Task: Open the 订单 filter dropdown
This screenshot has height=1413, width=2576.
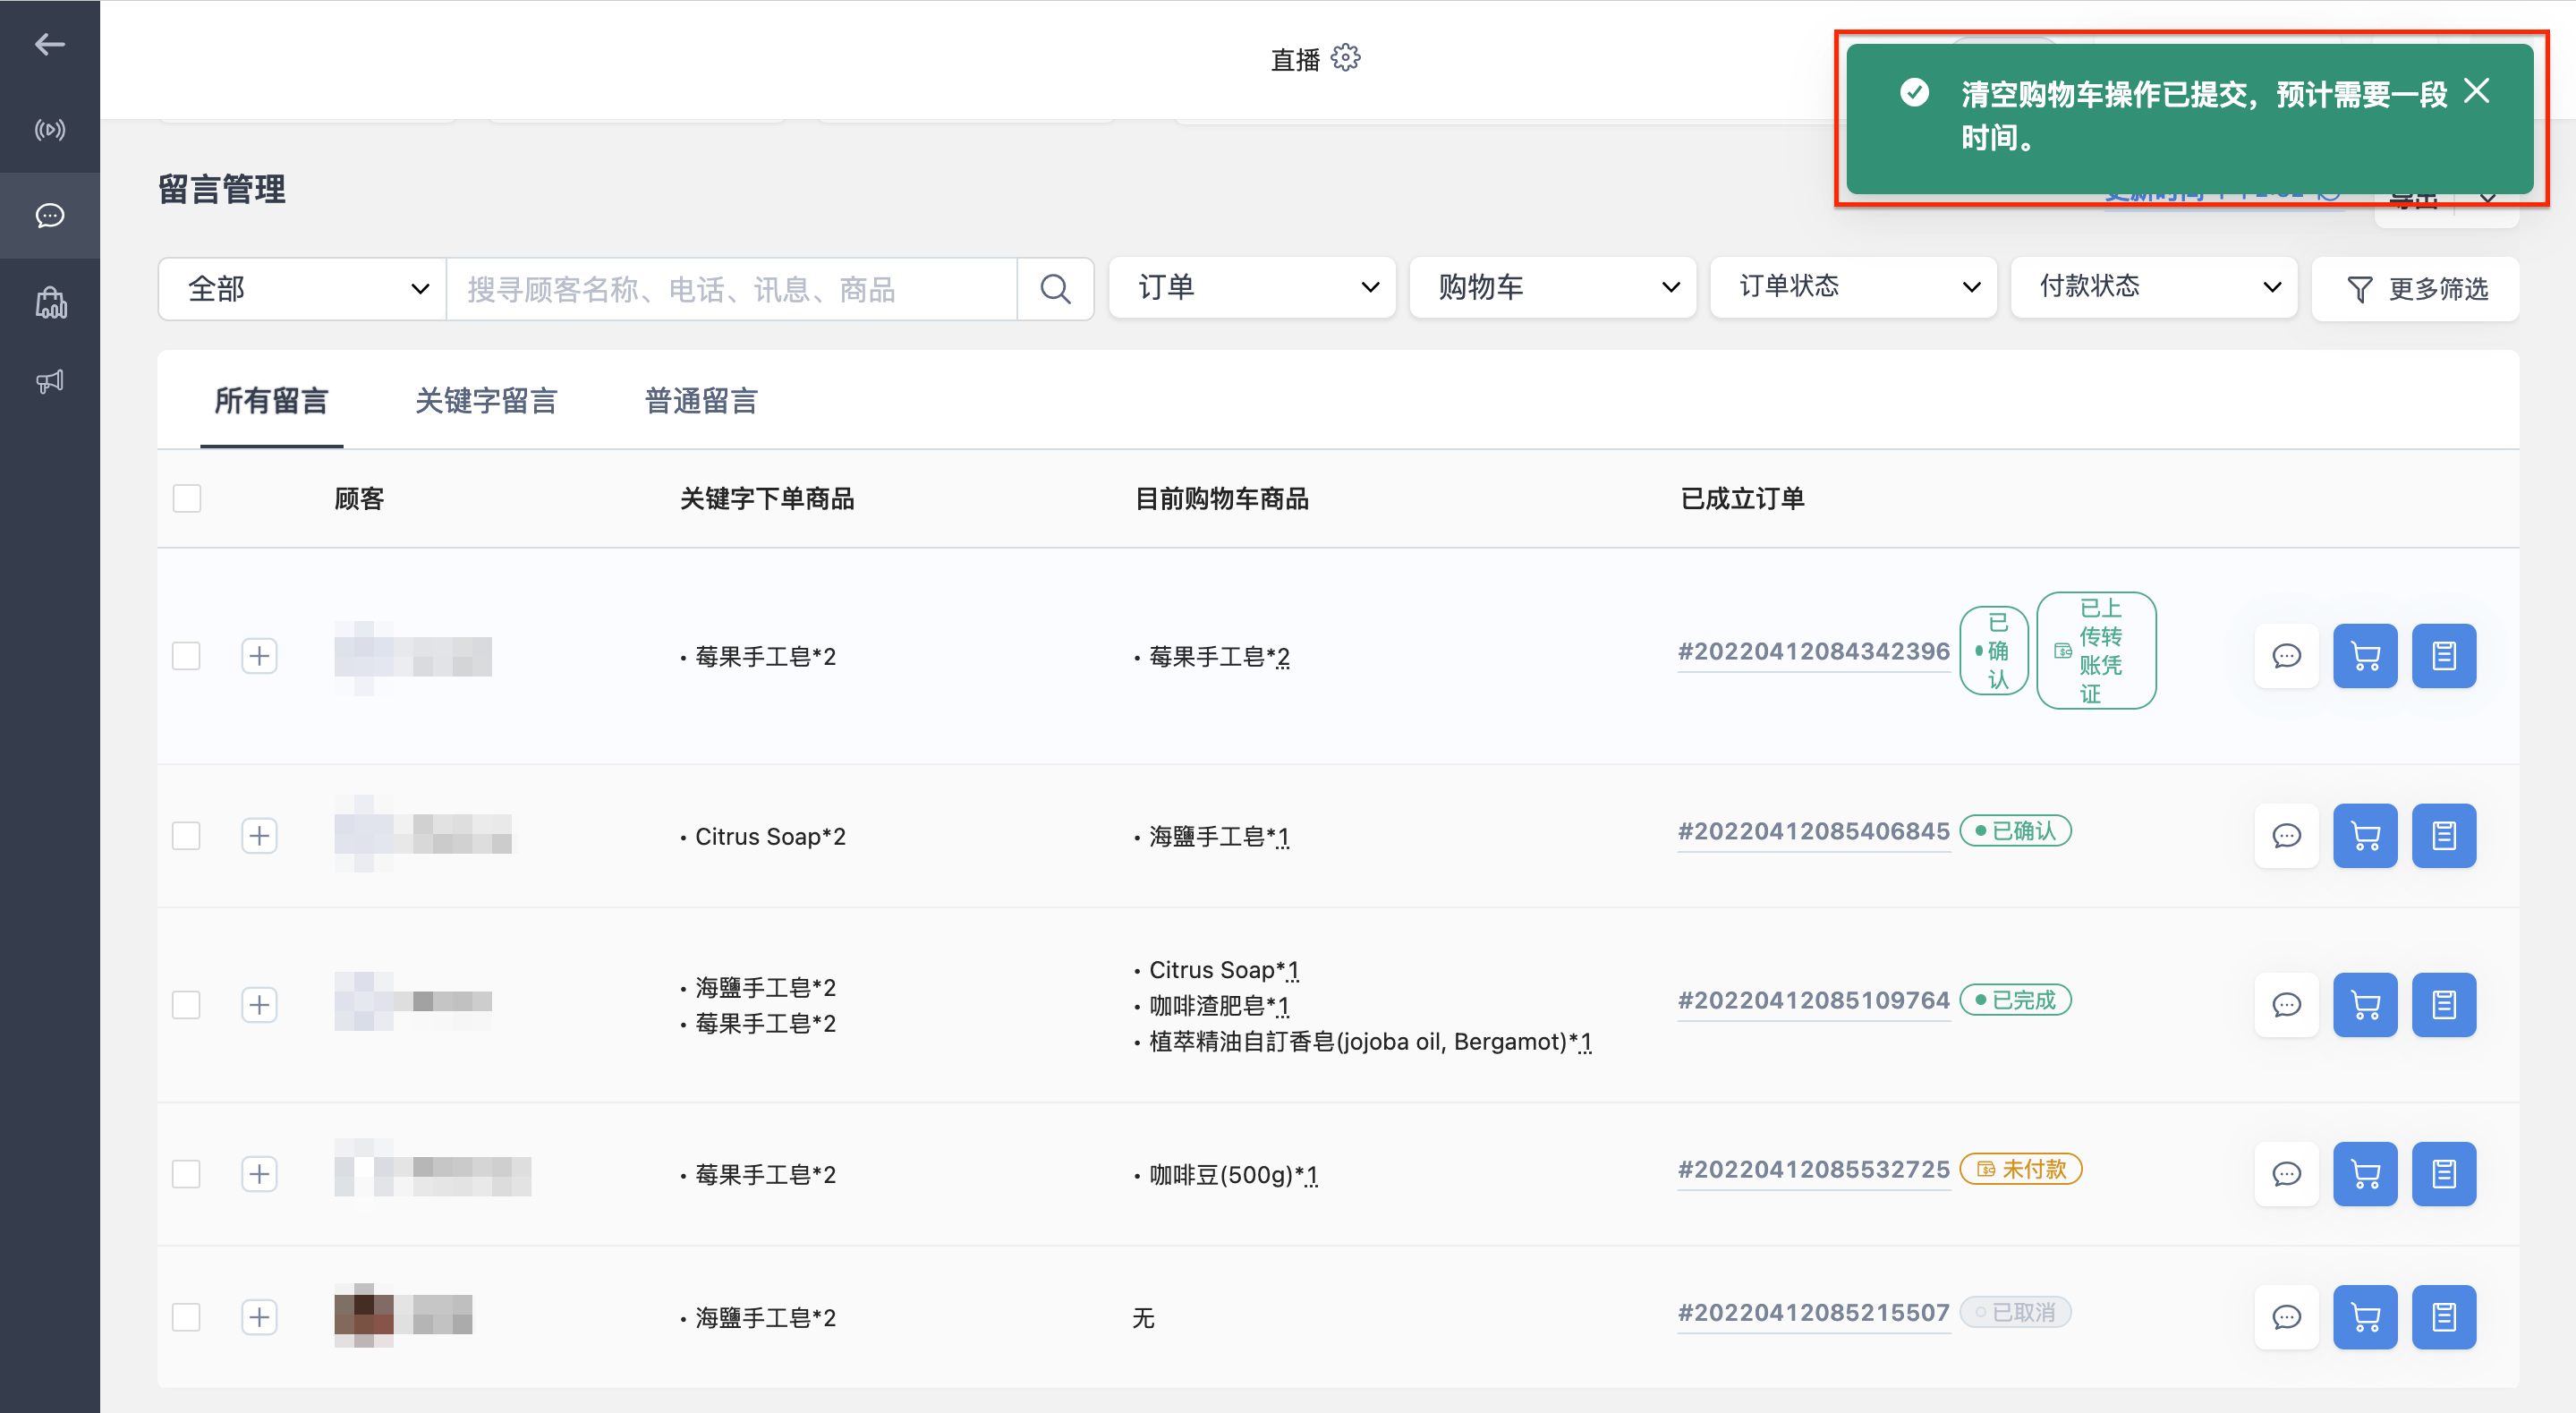Action: click(x=1252, y=288)
